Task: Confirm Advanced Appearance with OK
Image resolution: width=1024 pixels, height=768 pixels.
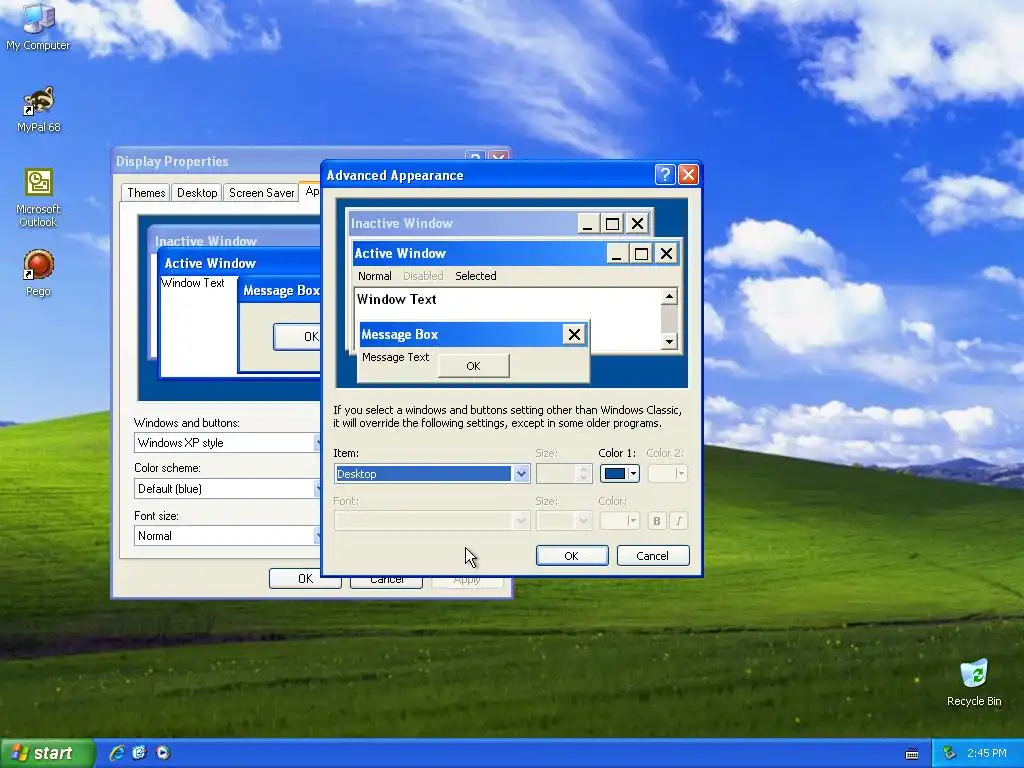Action: click(x=571, y=556)
